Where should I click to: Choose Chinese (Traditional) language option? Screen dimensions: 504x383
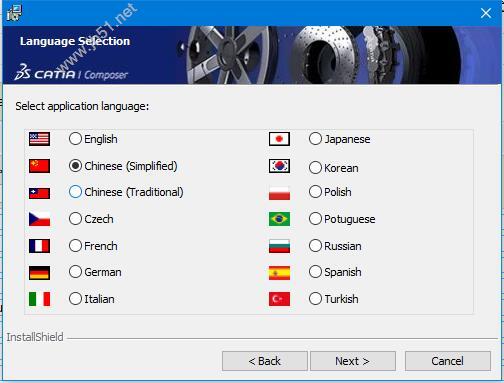point(75,192)
